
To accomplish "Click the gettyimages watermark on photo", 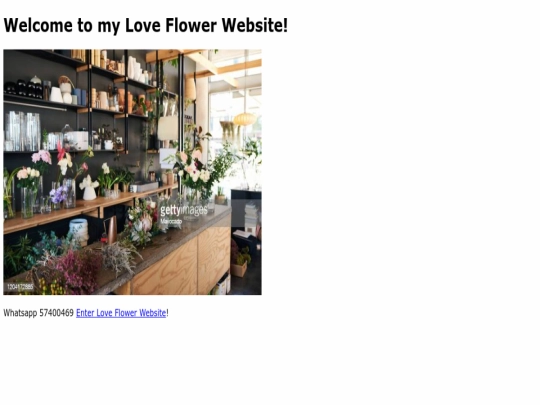I will point(184,210).
